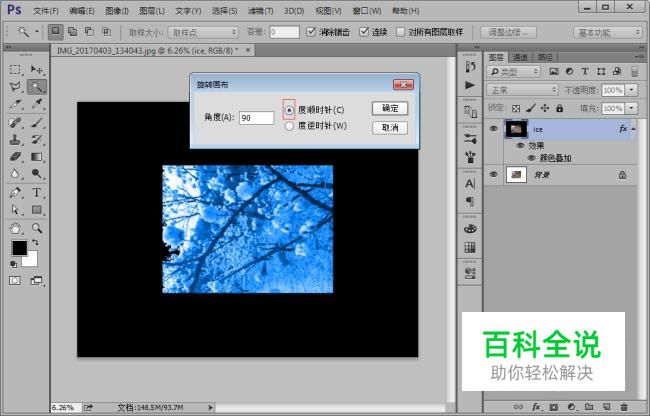Select the Rectangular Marquee tool
Viewport: 650px width, 416px height.
click(15, 69)
